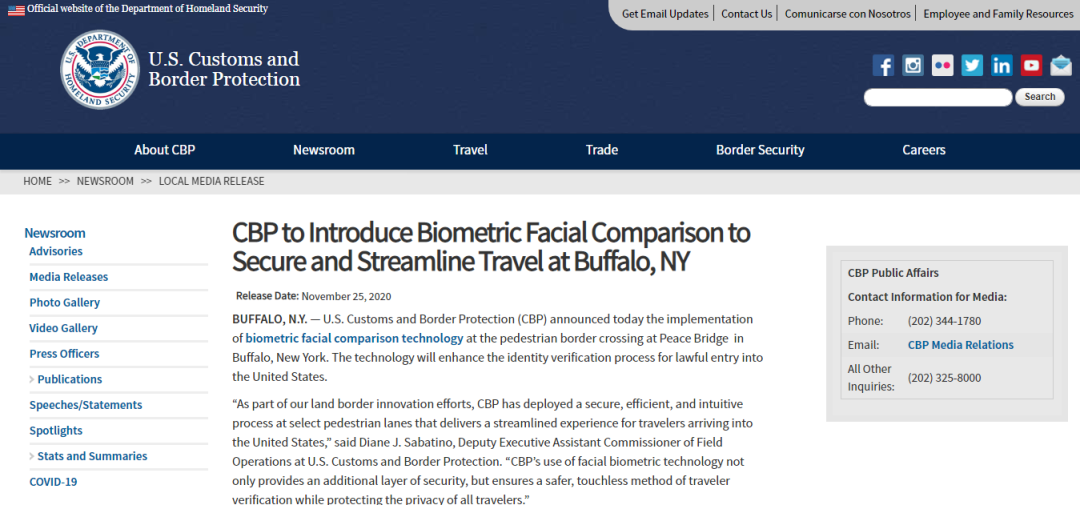This screenshot has height=505, width=1080.
Task: Click the email envelope icon
Action: (x=1061, y=65)
